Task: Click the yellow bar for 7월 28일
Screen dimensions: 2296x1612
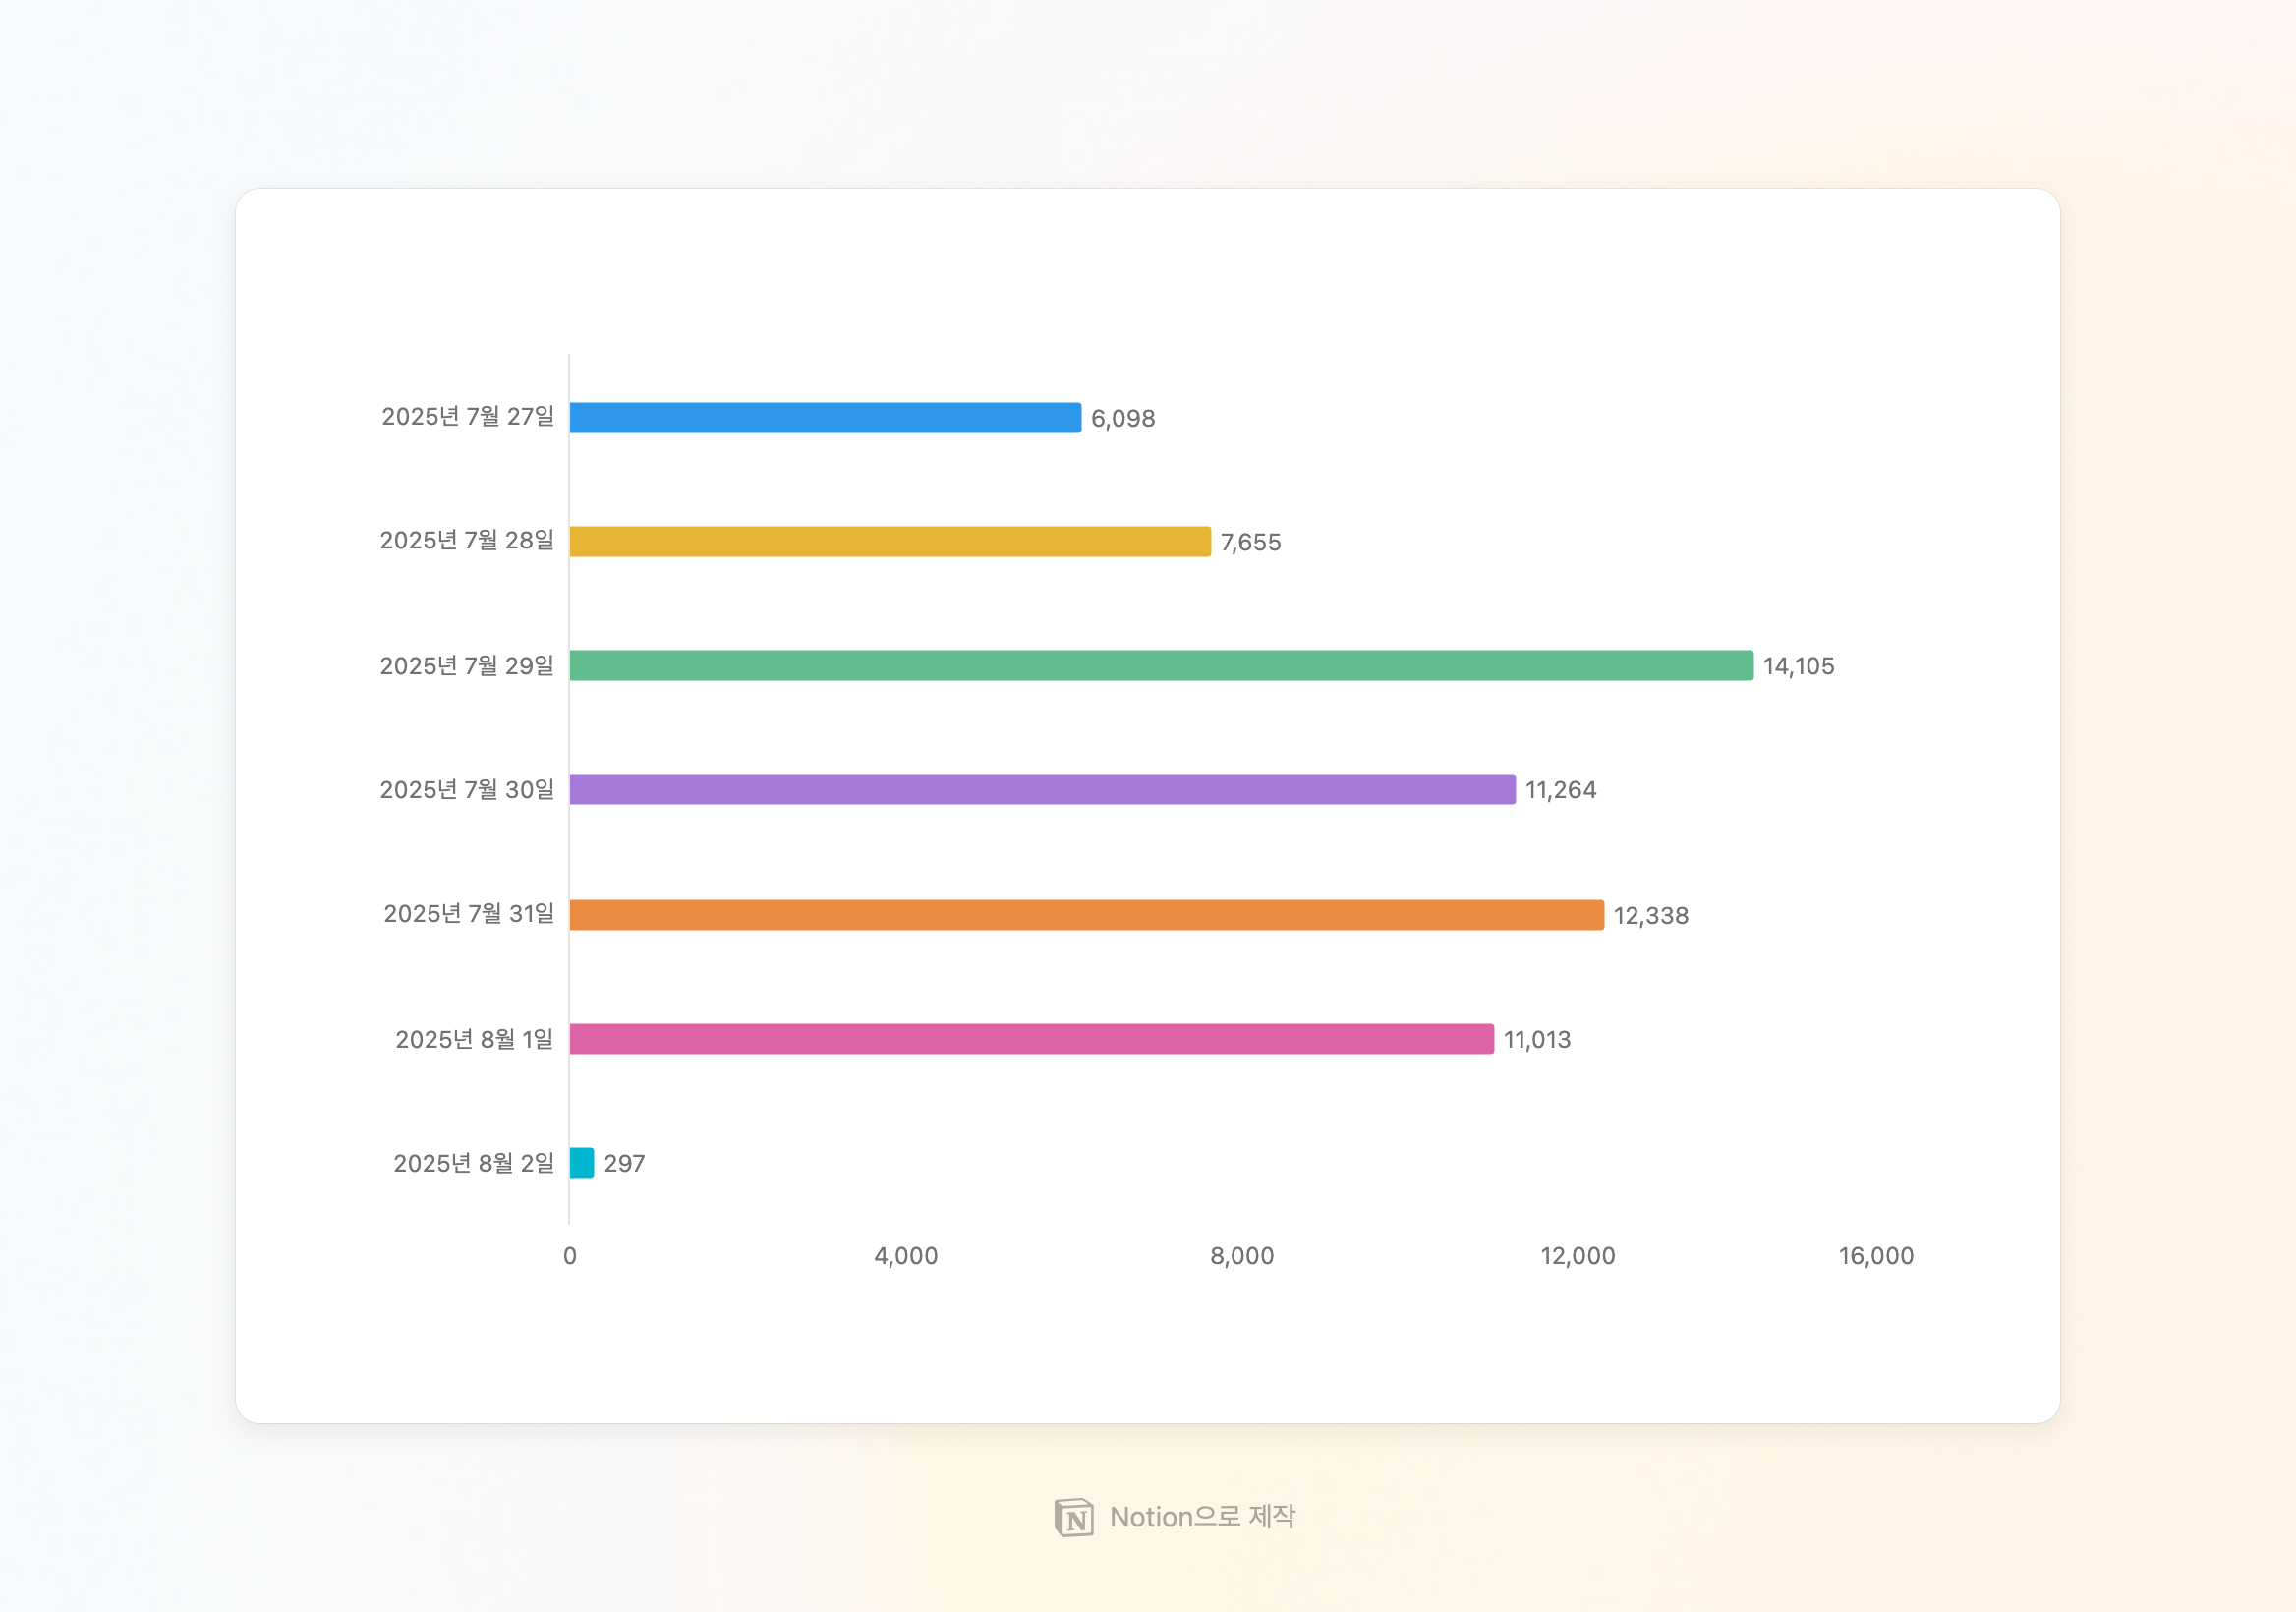Action: point(890,542)
